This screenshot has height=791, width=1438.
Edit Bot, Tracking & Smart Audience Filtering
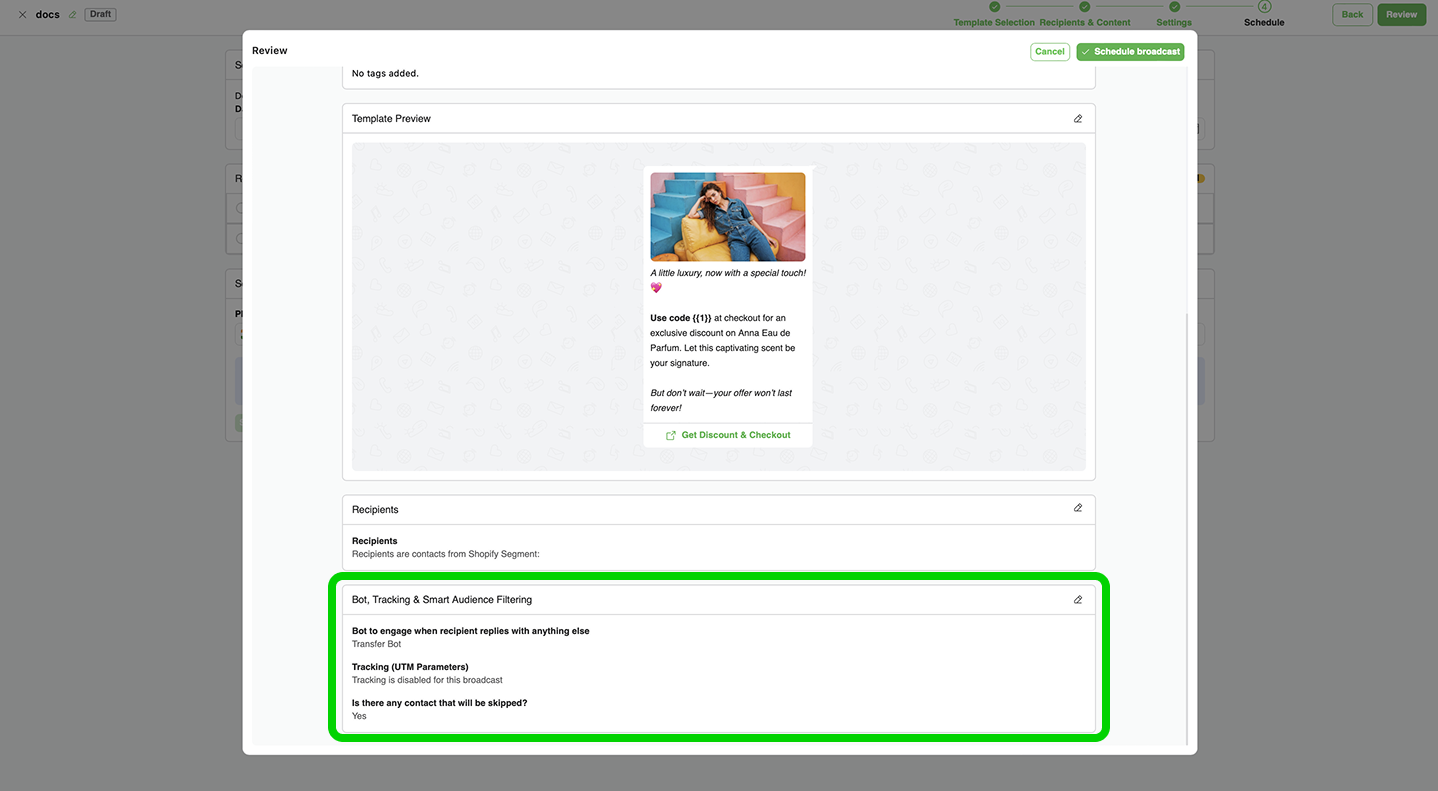click(1077, 600)
